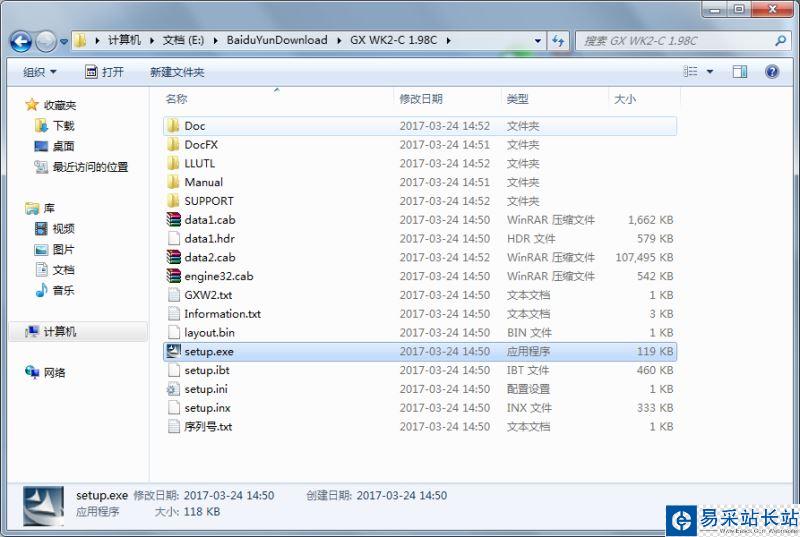The image size is (800, 537).
Task: Click the setup.ibt file icon
Action: pyautogui.click(x=173, y=370)
